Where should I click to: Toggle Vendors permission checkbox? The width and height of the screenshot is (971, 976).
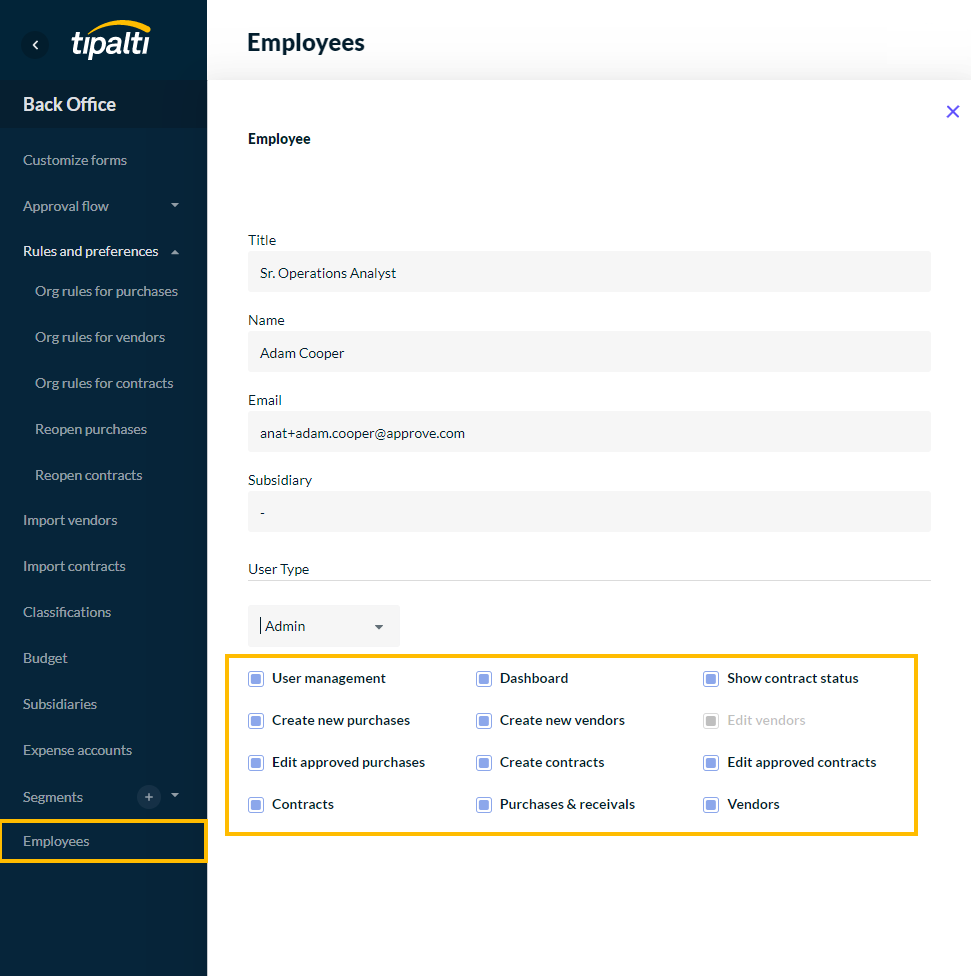click(711, 805)
